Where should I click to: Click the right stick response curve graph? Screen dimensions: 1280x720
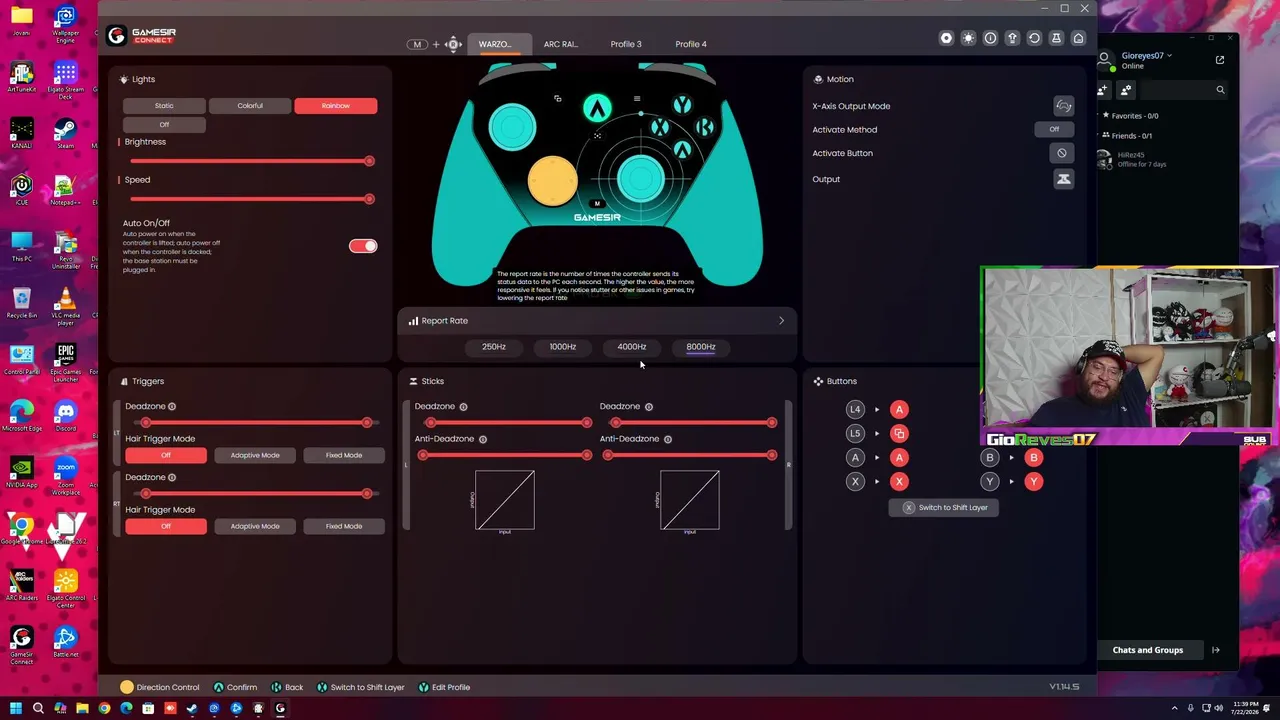[x=690, y=499]
